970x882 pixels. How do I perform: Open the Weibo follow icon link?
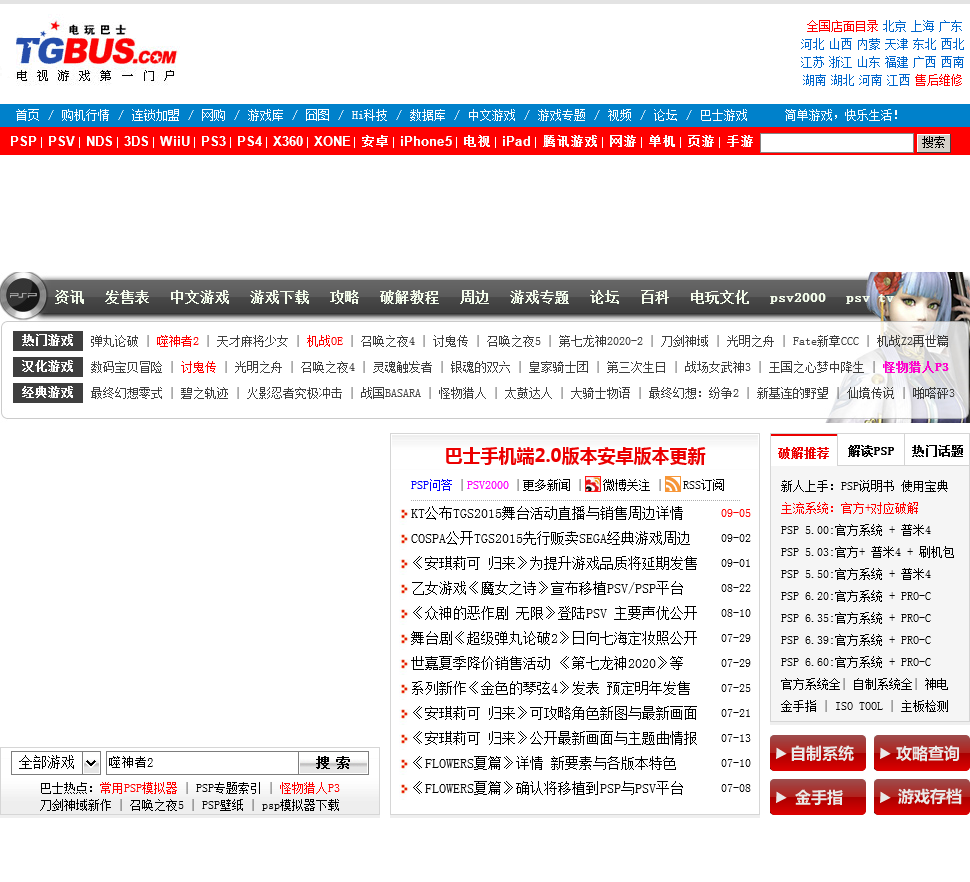coord(593,484)
